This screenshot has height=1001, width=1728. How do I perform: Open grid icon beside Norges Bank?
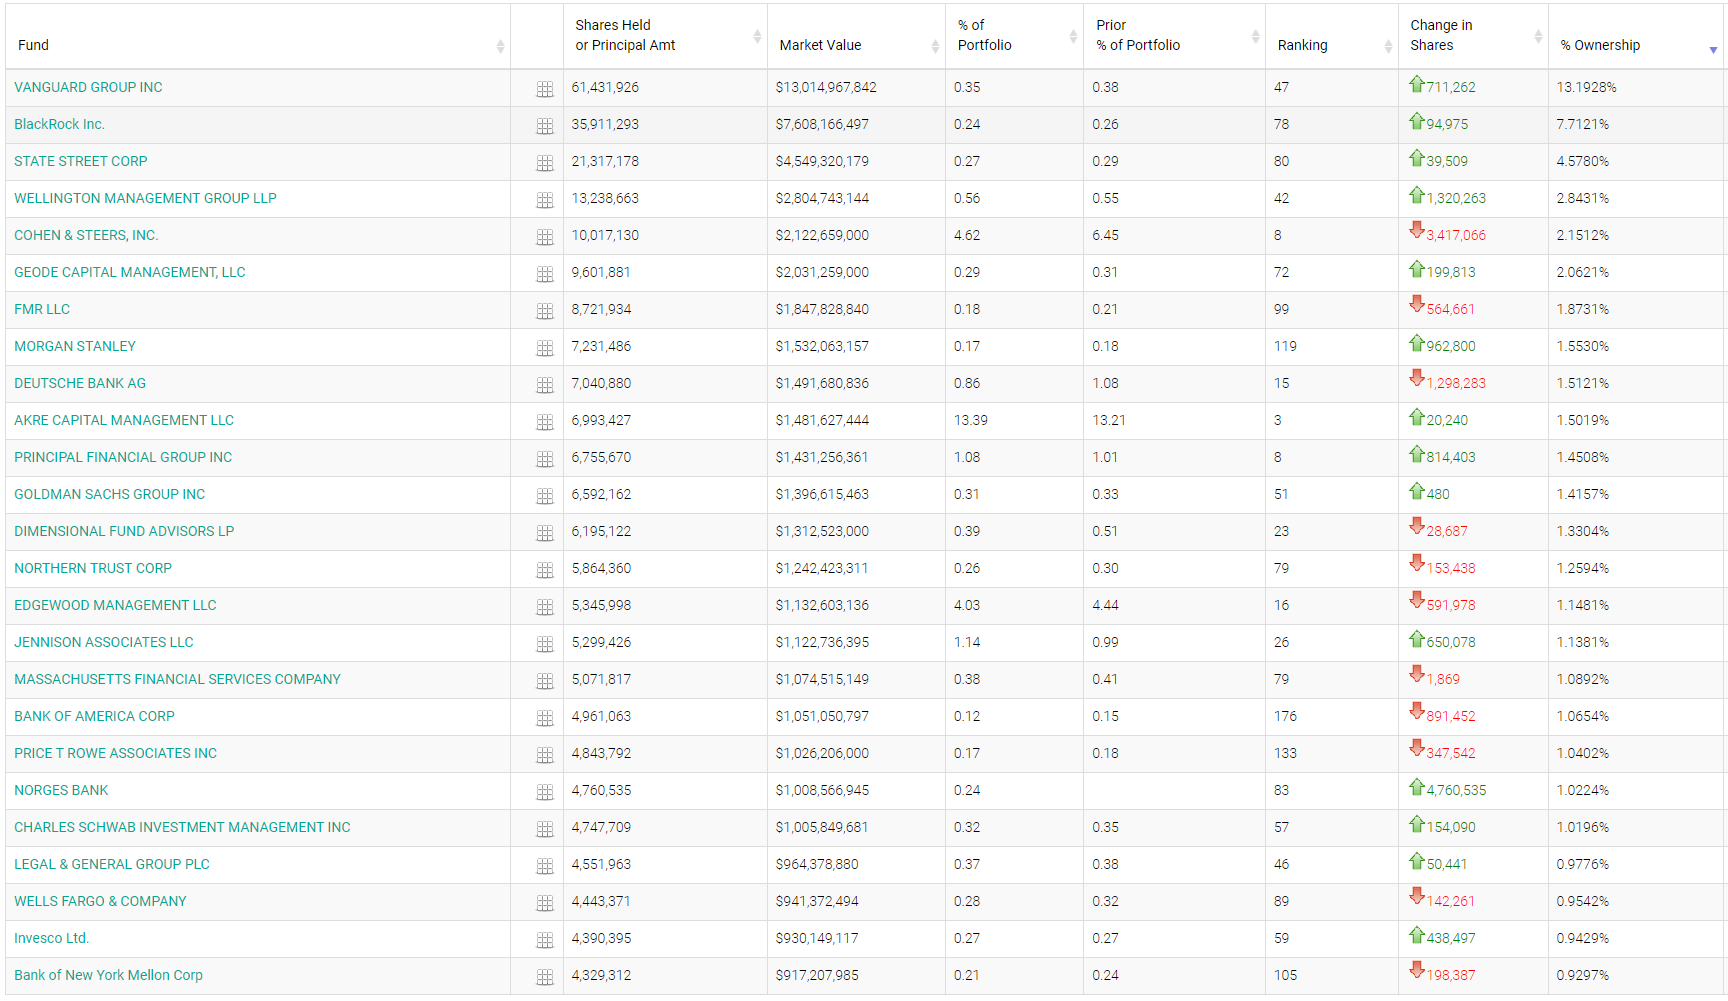click(545, 792)
